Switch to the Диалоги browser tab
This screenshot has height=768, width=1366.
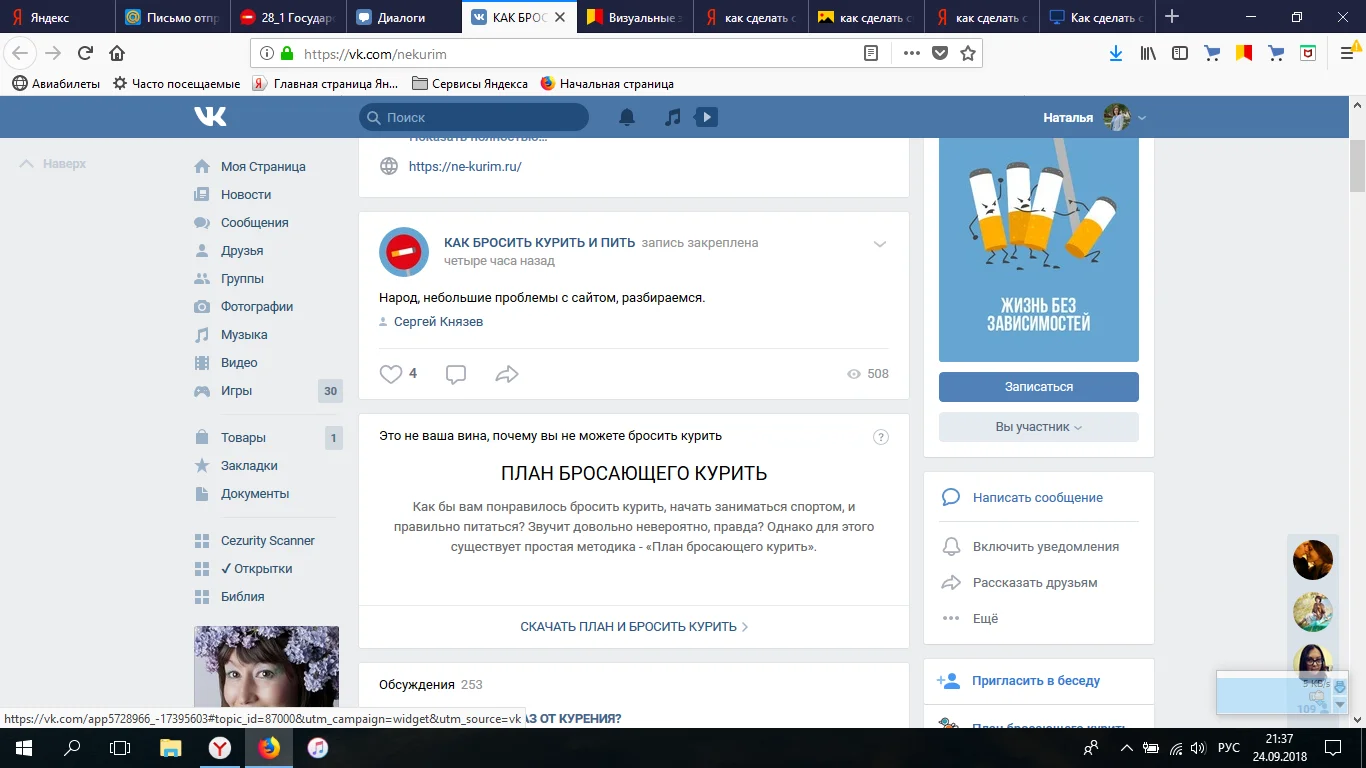403,17
